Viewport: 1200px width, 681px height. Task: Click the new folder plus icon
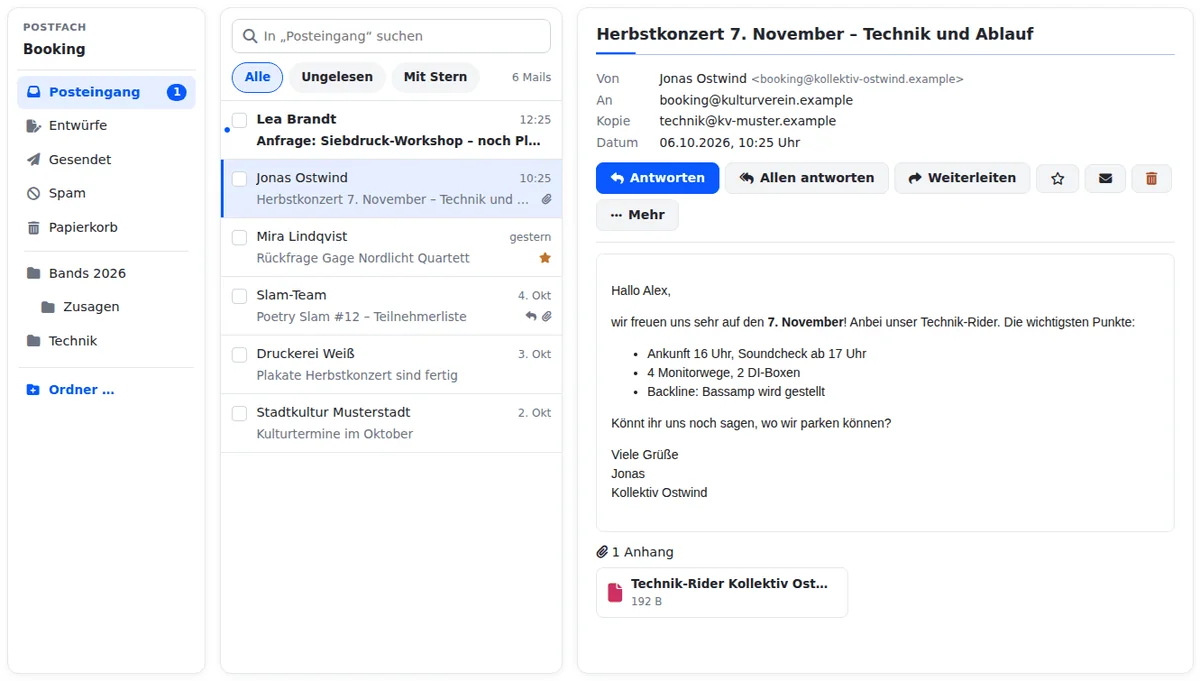pos(33,390)
